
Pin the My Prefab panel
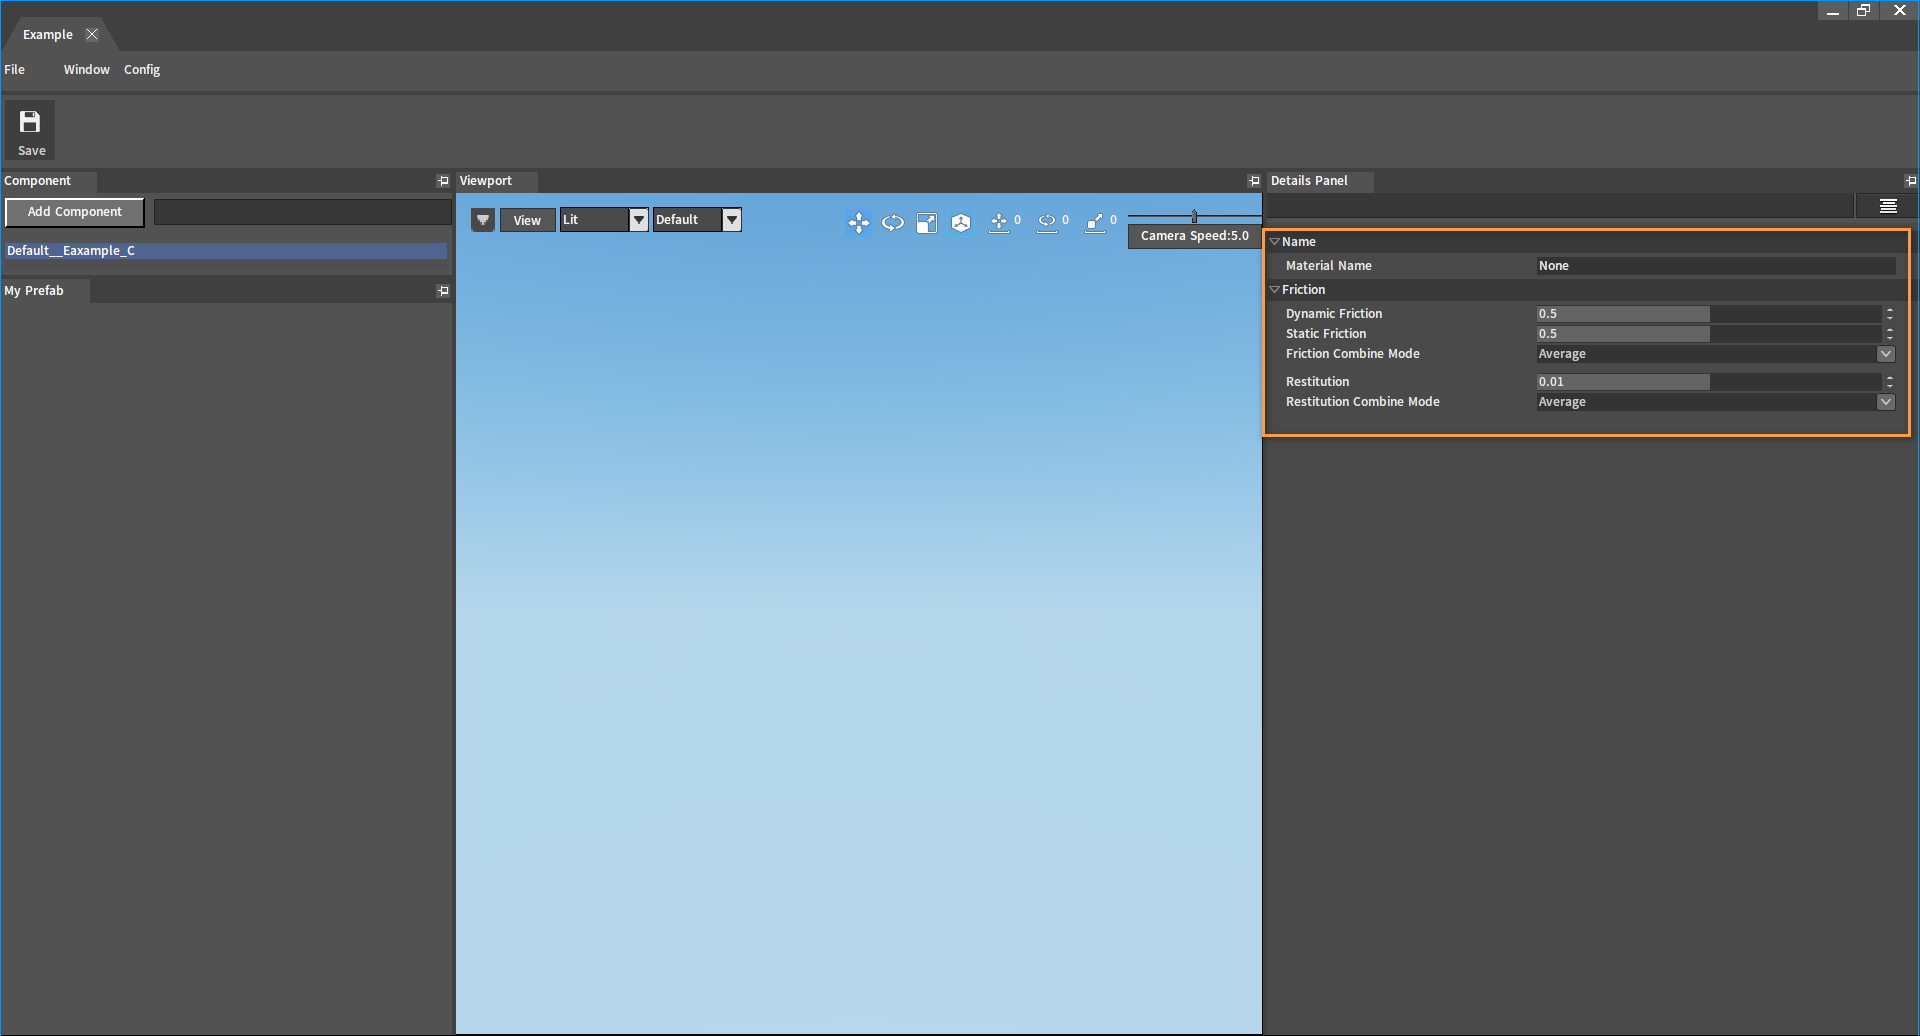click(443, 291)
